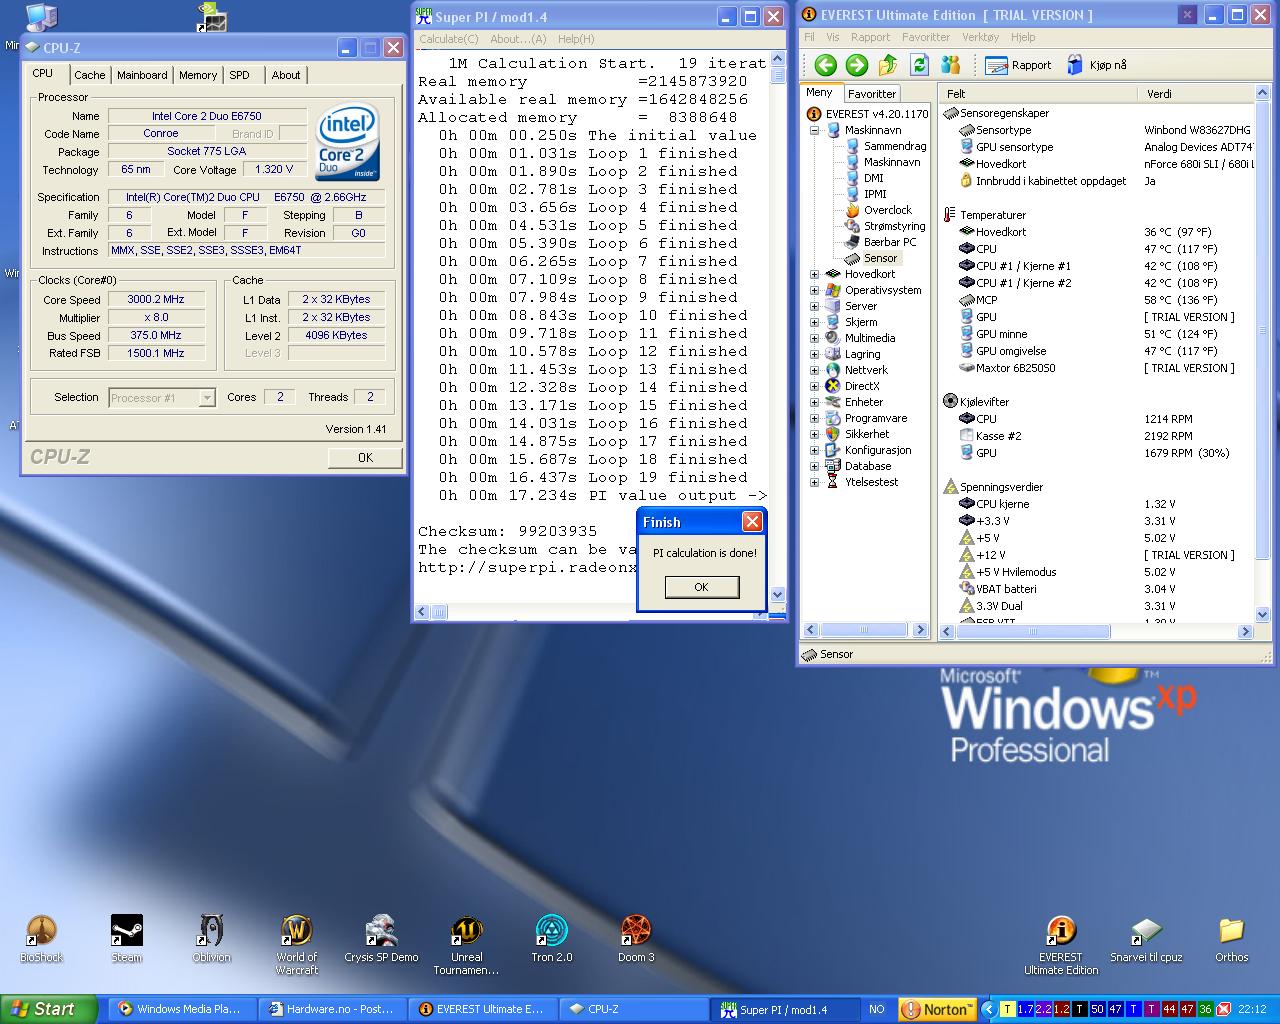This screenshot has height=1024, width=1280.
Task: Select the Steam desktop icon
Action: pyautogui.click(x=127, y=938)
